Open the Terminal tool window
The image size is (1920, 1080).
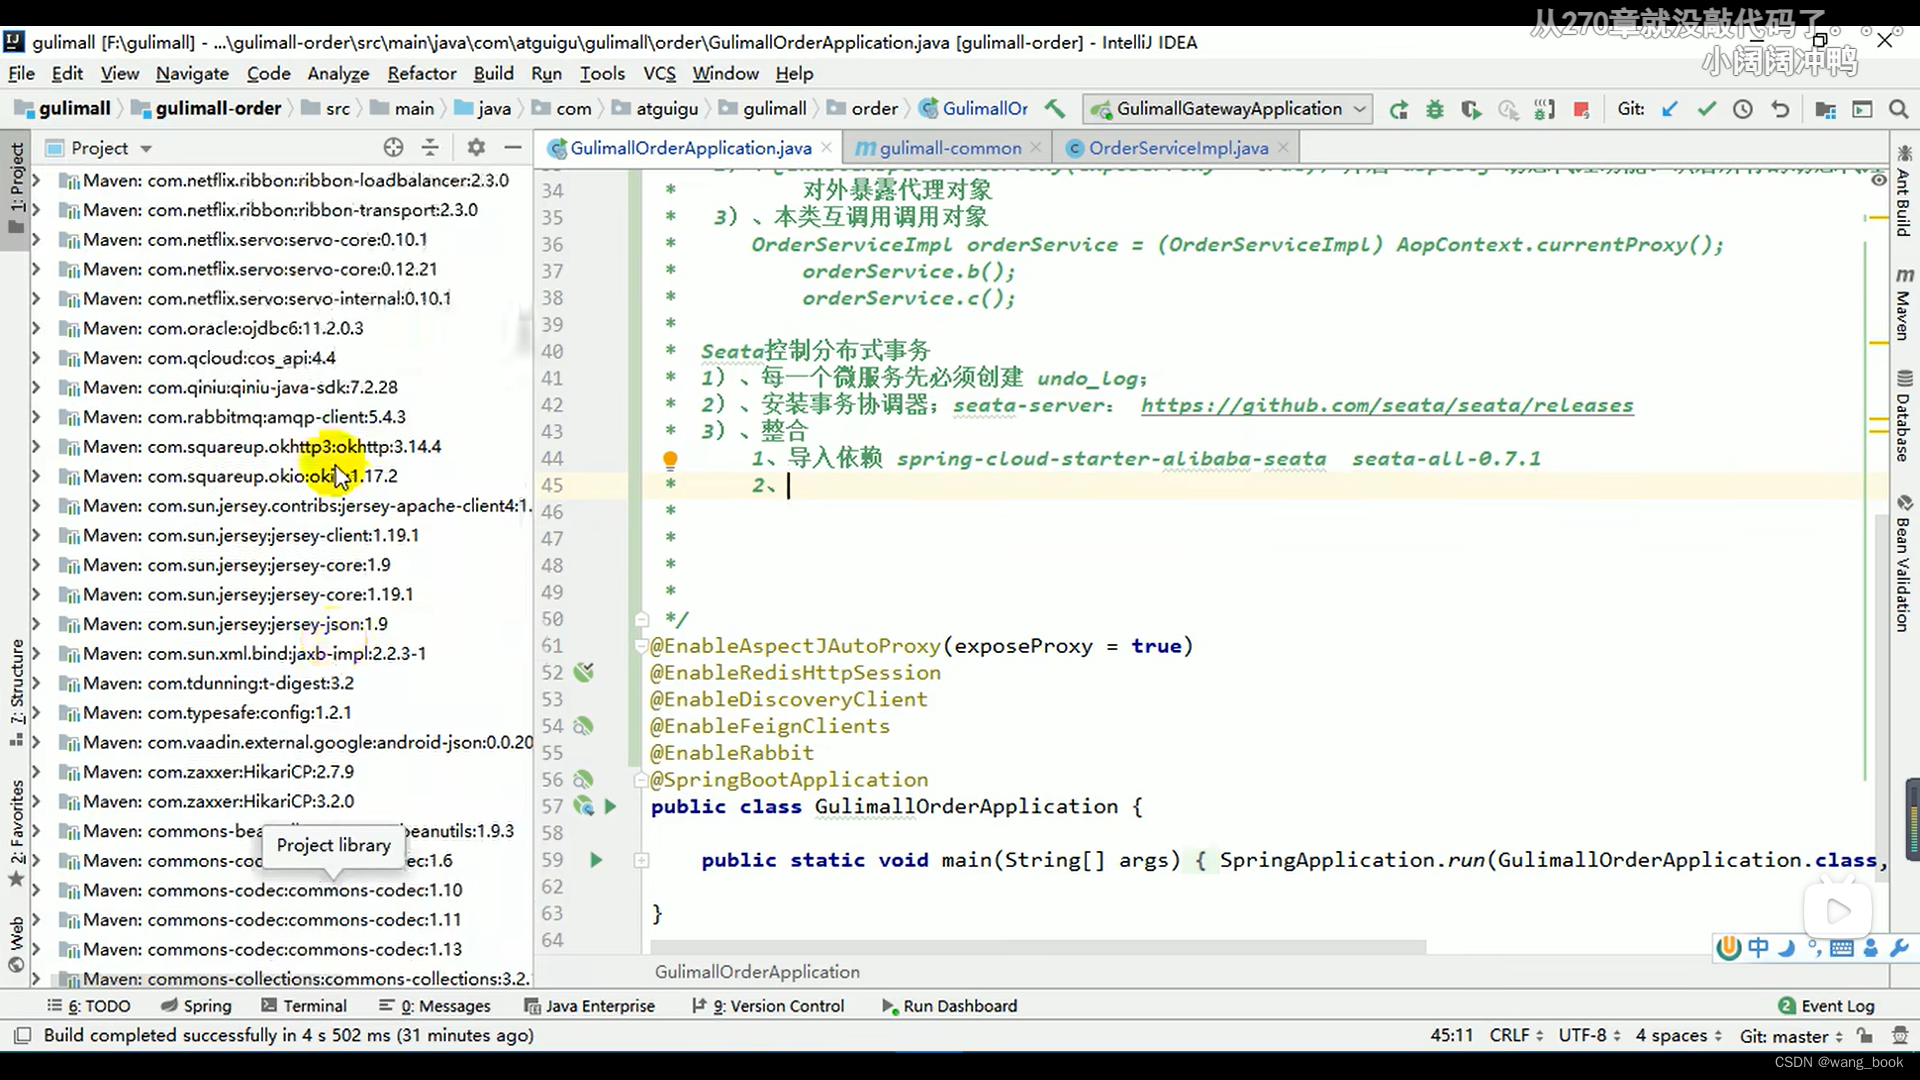(x=303, y=1006)
